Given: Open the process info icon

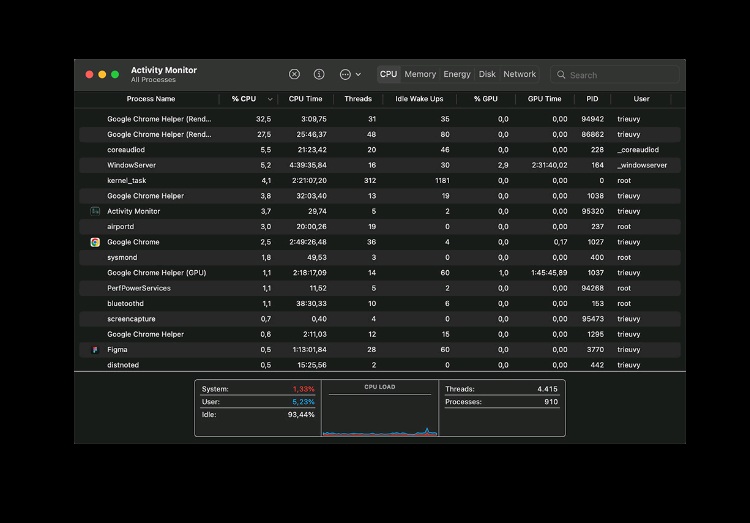Looking at the screenshot, I should 319,74.
